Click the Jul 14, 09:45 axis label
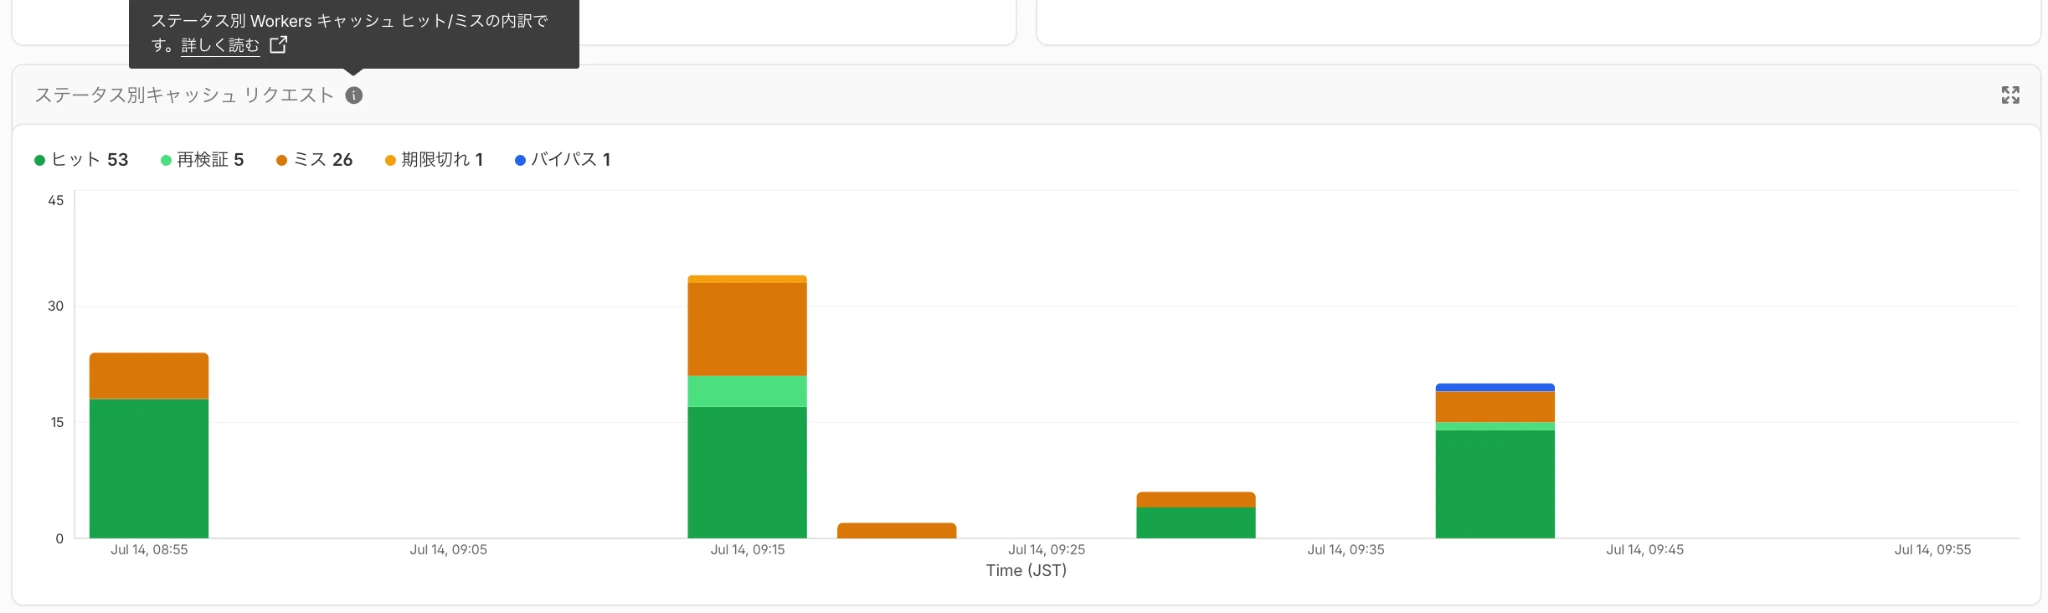 (1645, 549)
